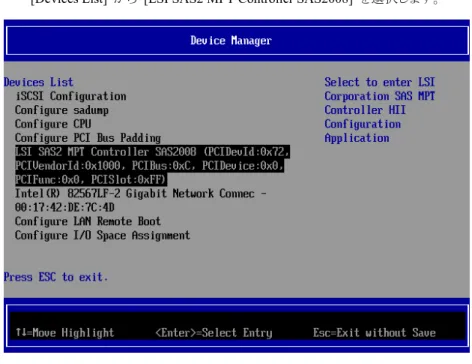Open Configure sadump entry

tap(62, 110)
